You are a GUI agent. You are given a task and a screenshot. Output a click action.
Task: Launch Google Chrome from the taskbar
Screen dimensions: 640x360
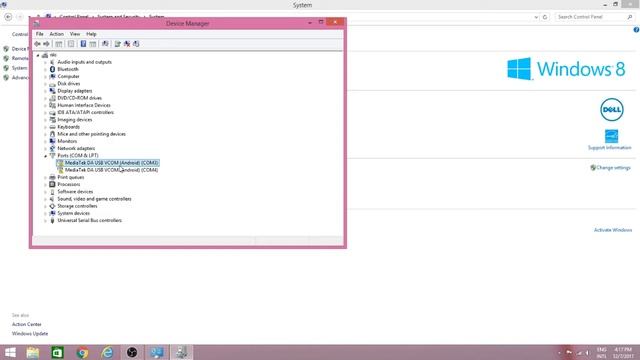pyautogui.click(x=82, y=352)
